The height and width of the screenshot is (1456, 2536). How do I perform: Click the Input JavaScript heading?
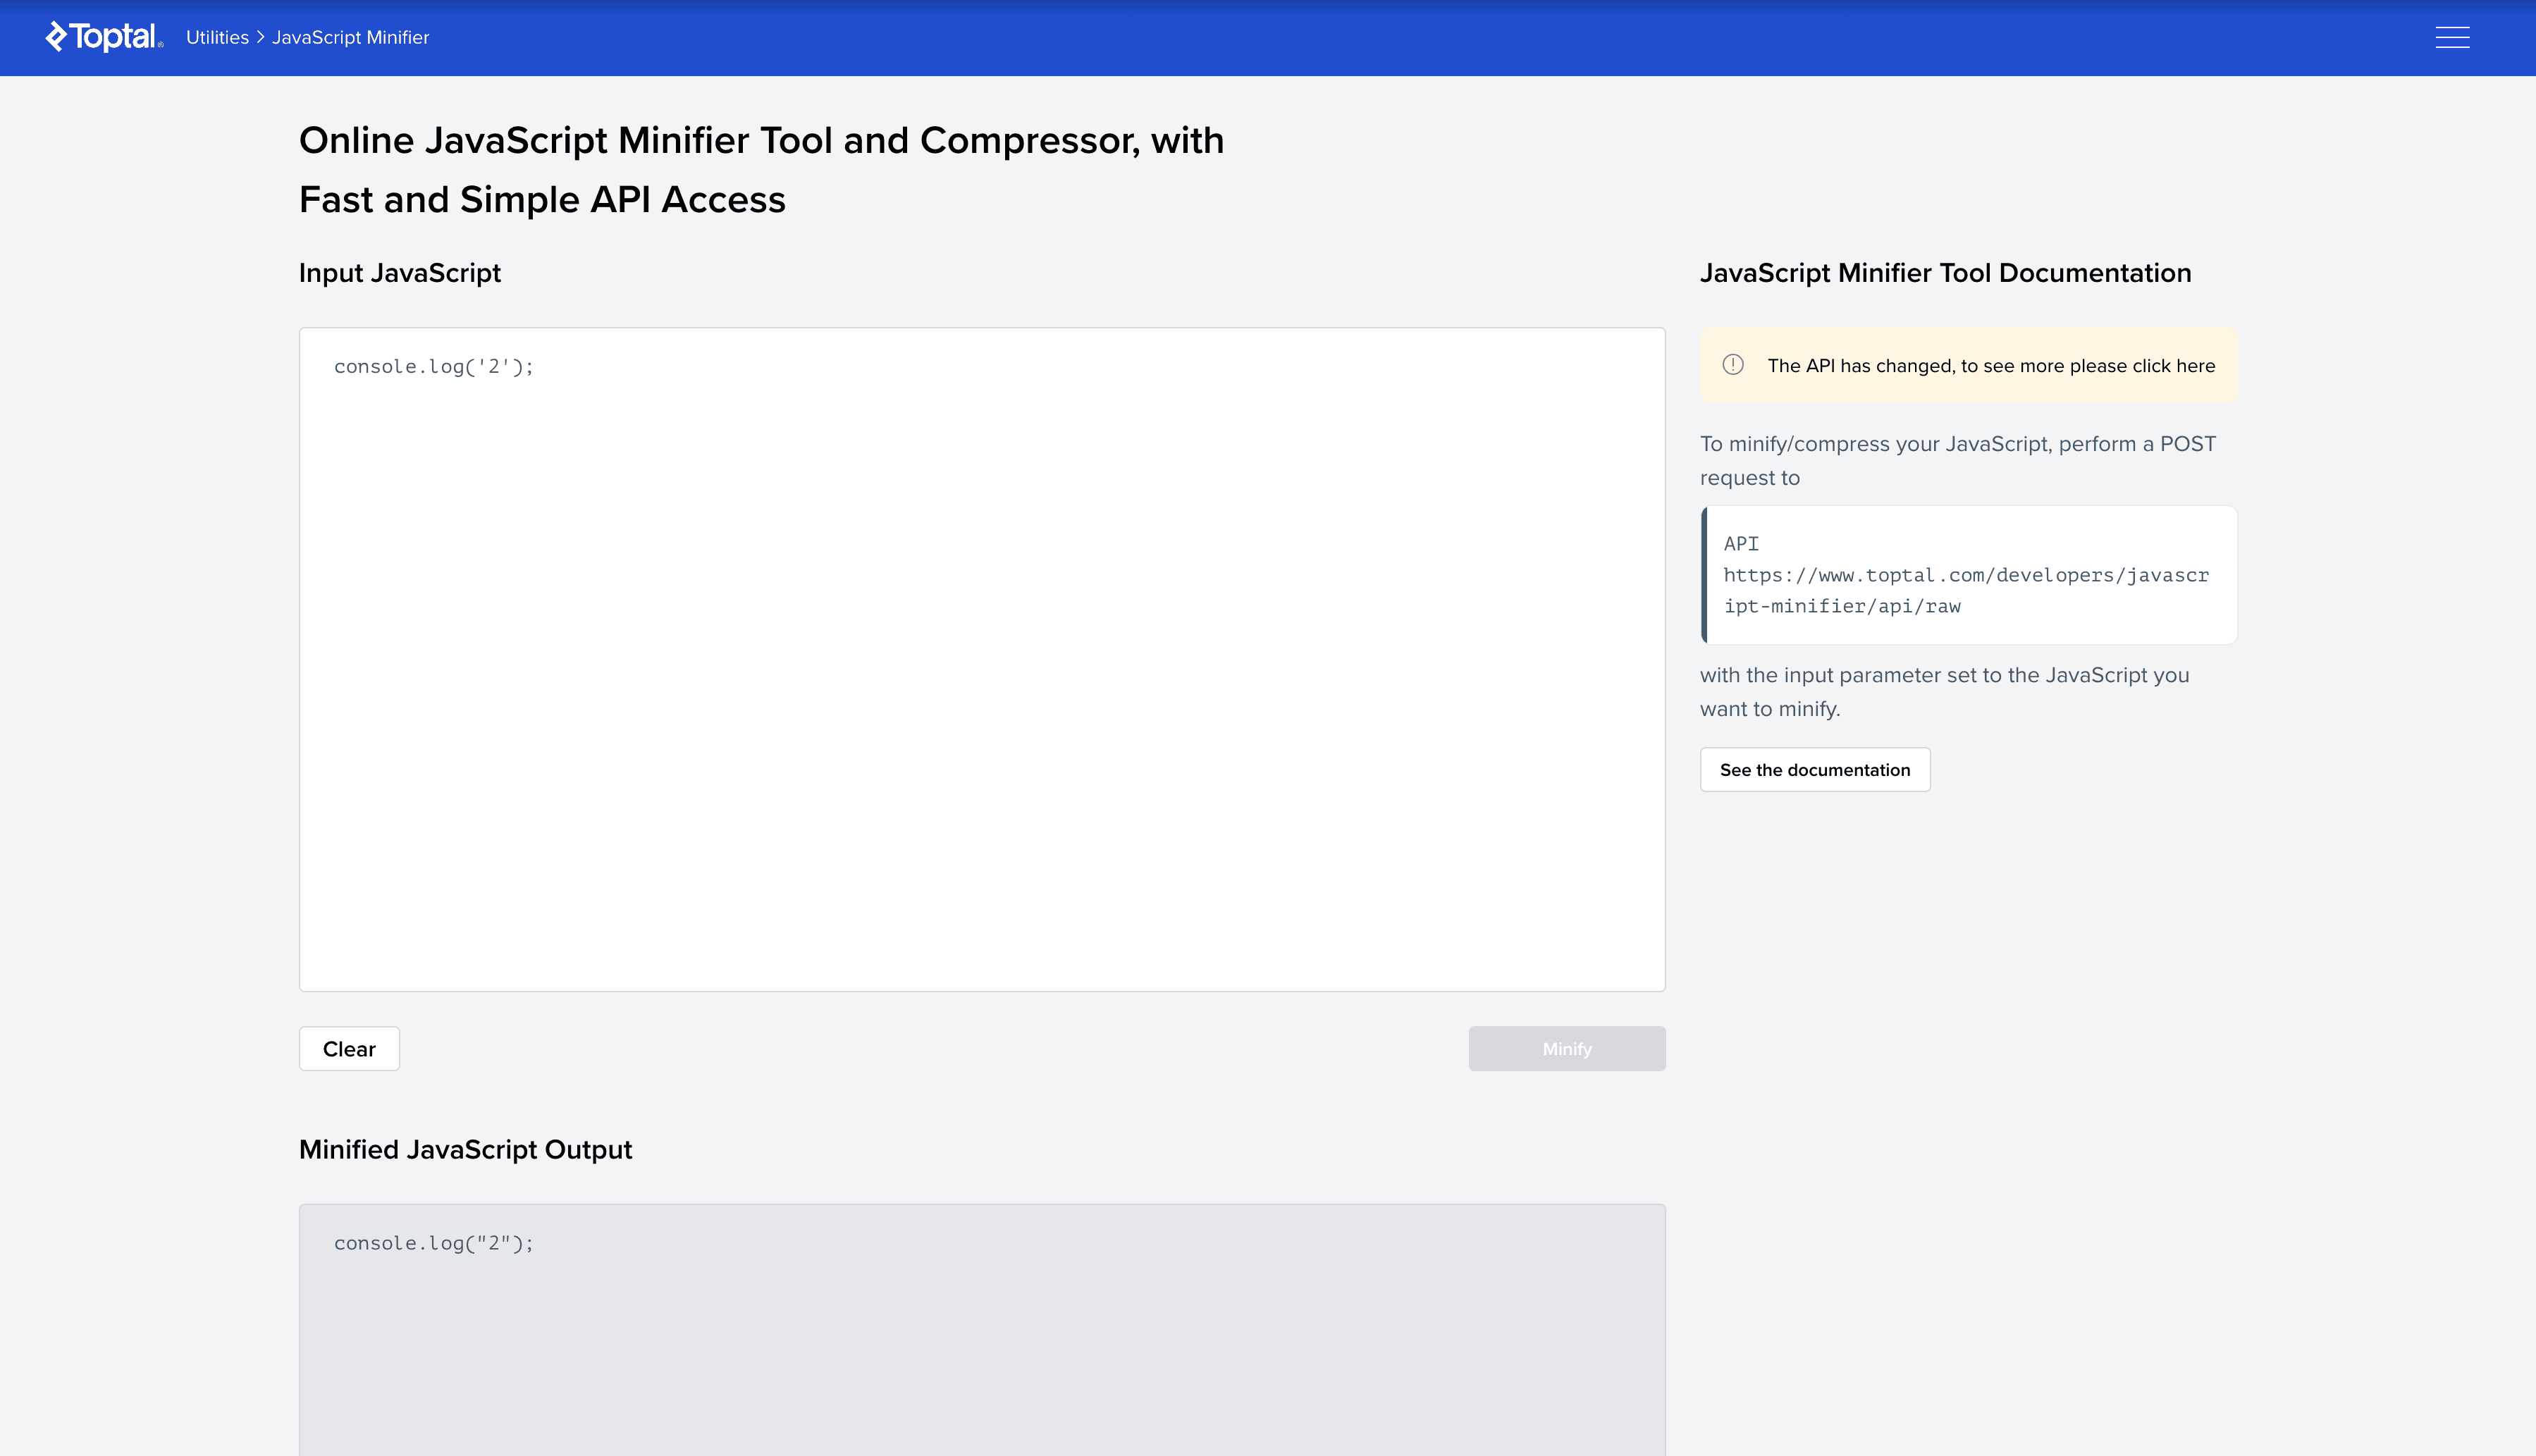point(400,273)
